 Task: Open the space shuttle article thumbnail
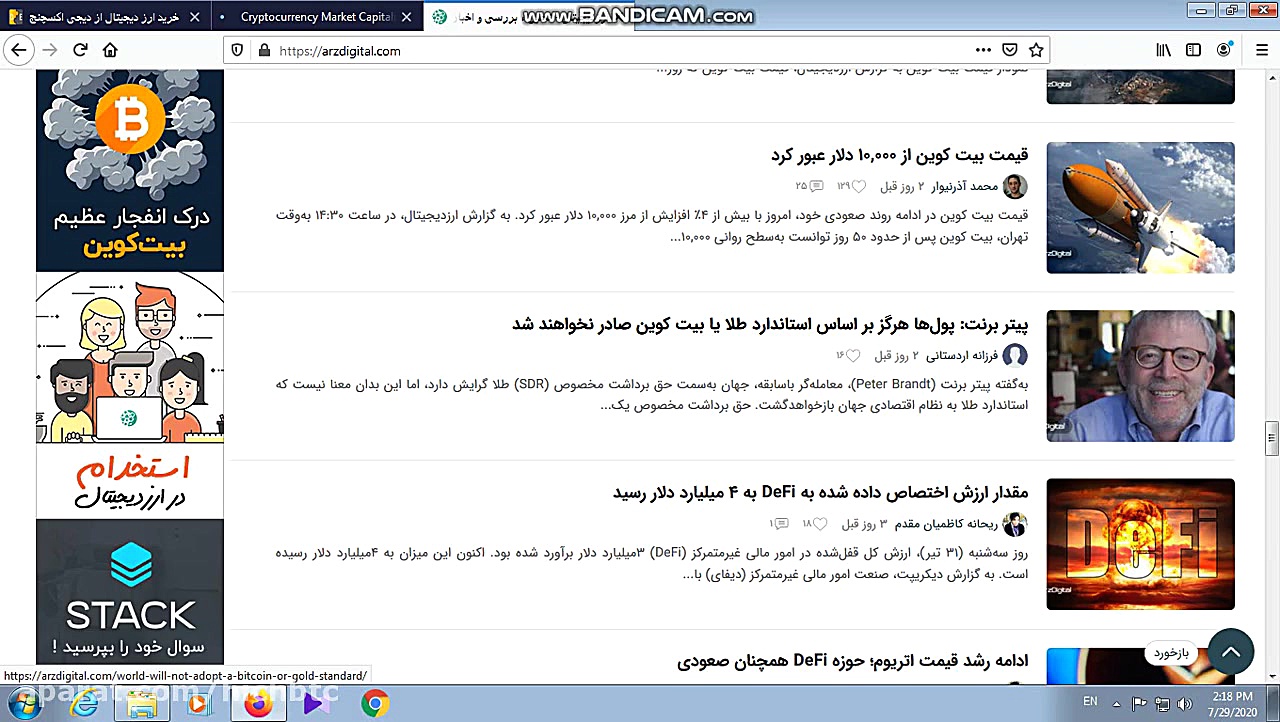tap(1140, 207)
